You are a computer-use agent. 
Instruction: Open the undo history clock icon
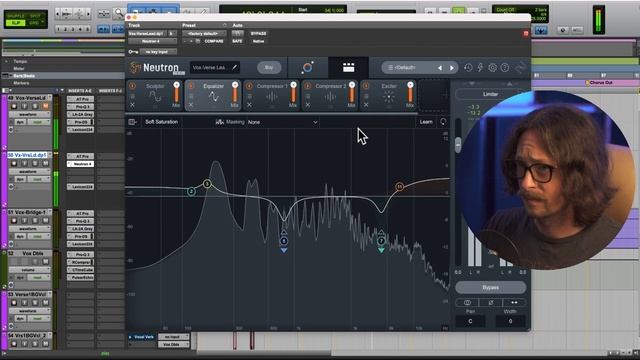(468, 68)
